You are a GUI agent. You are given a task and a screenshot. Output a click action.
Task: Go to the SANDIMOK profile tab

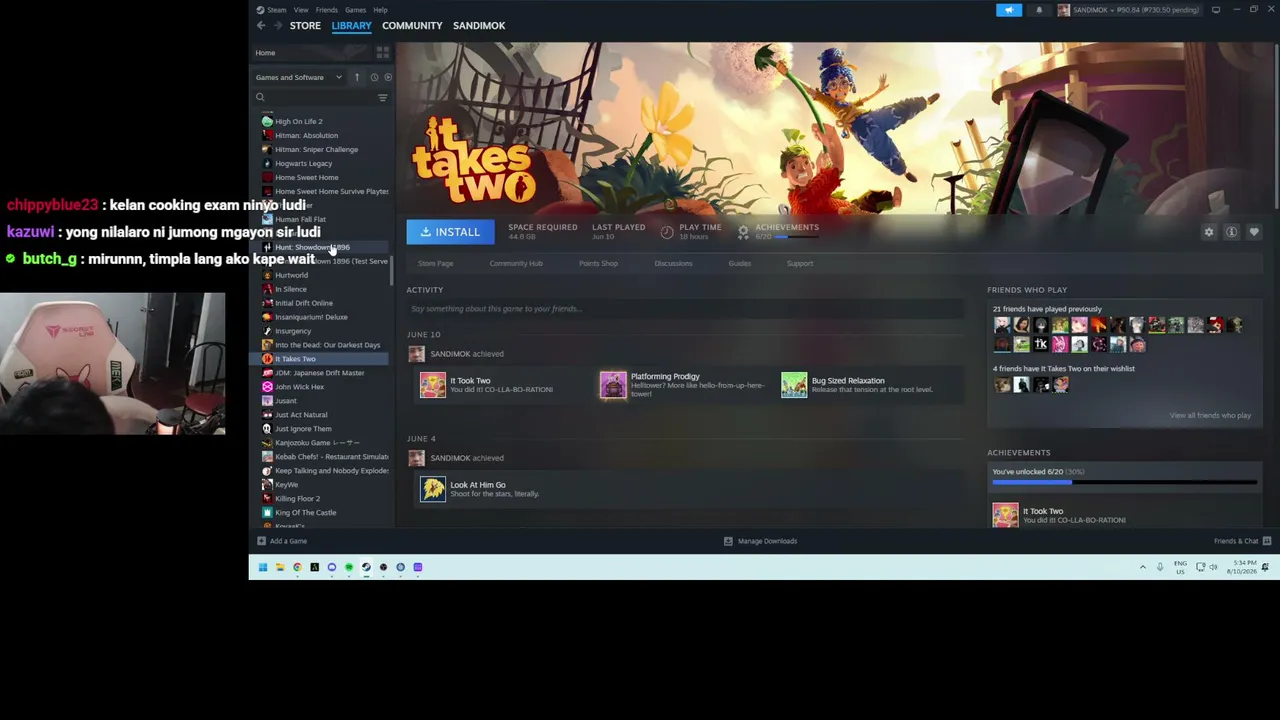point(479,26)
